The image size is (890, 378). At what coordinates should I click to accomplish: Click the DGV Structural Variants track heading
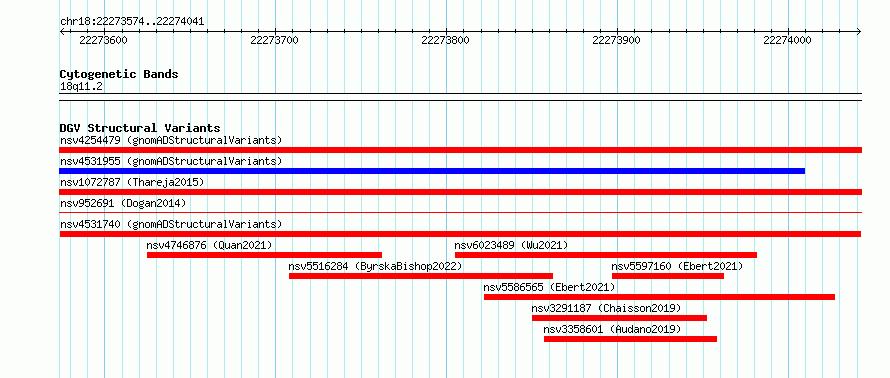click(x=140, y=128)
